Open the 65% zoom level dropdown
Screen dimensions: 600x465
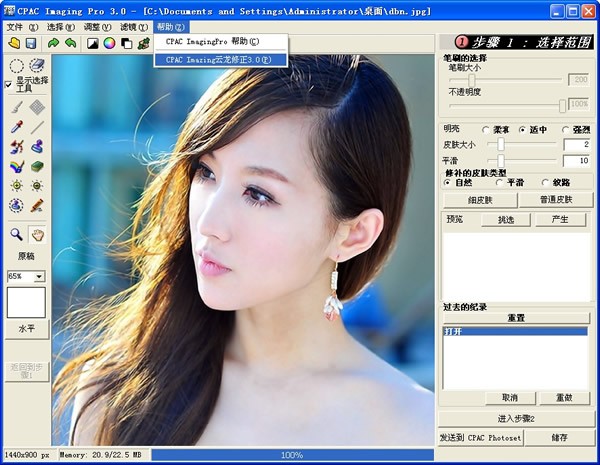tap(39, 276)
